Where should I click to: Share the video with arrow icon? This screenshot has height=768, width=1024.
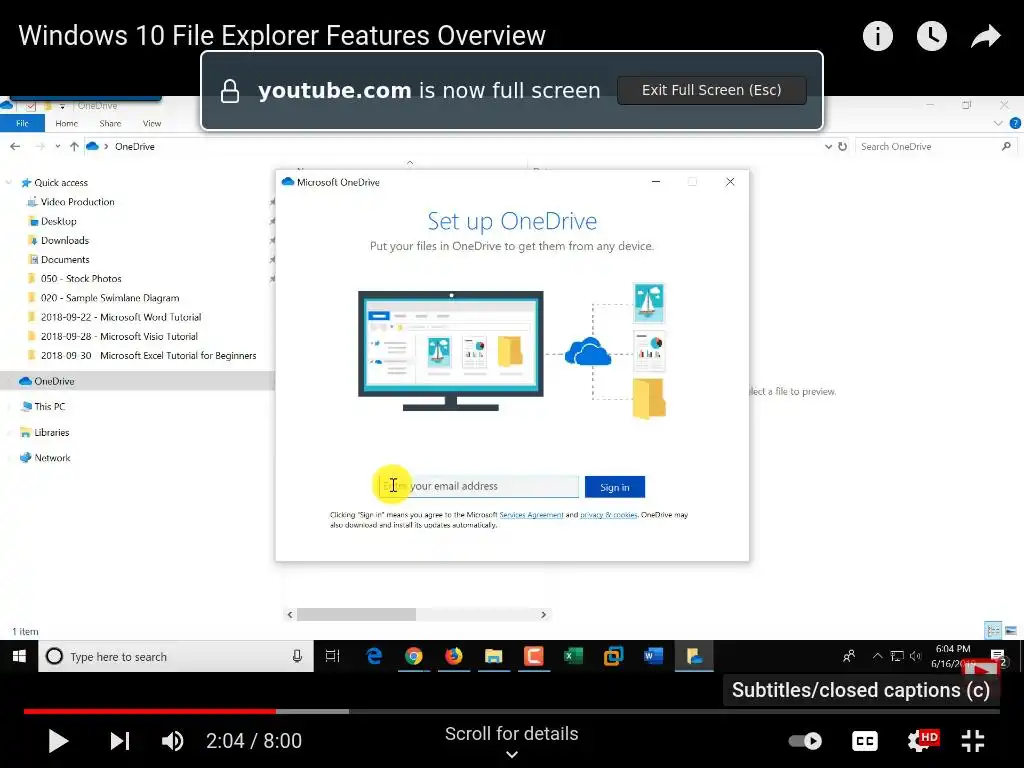point(985,36)
